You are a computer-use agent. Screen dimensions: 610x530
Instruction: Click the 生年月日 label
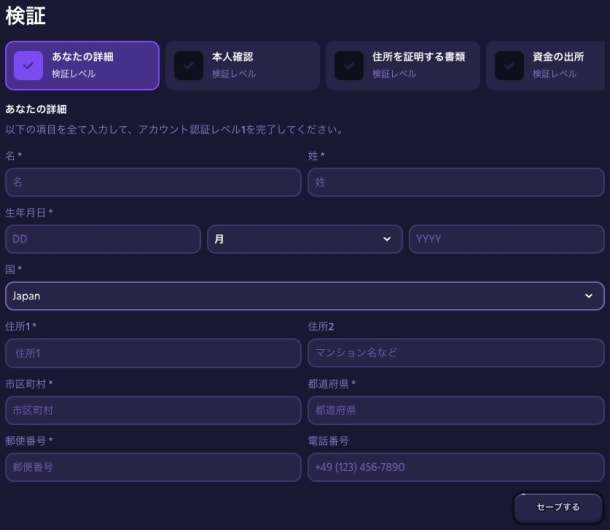[x=29, y=212]
